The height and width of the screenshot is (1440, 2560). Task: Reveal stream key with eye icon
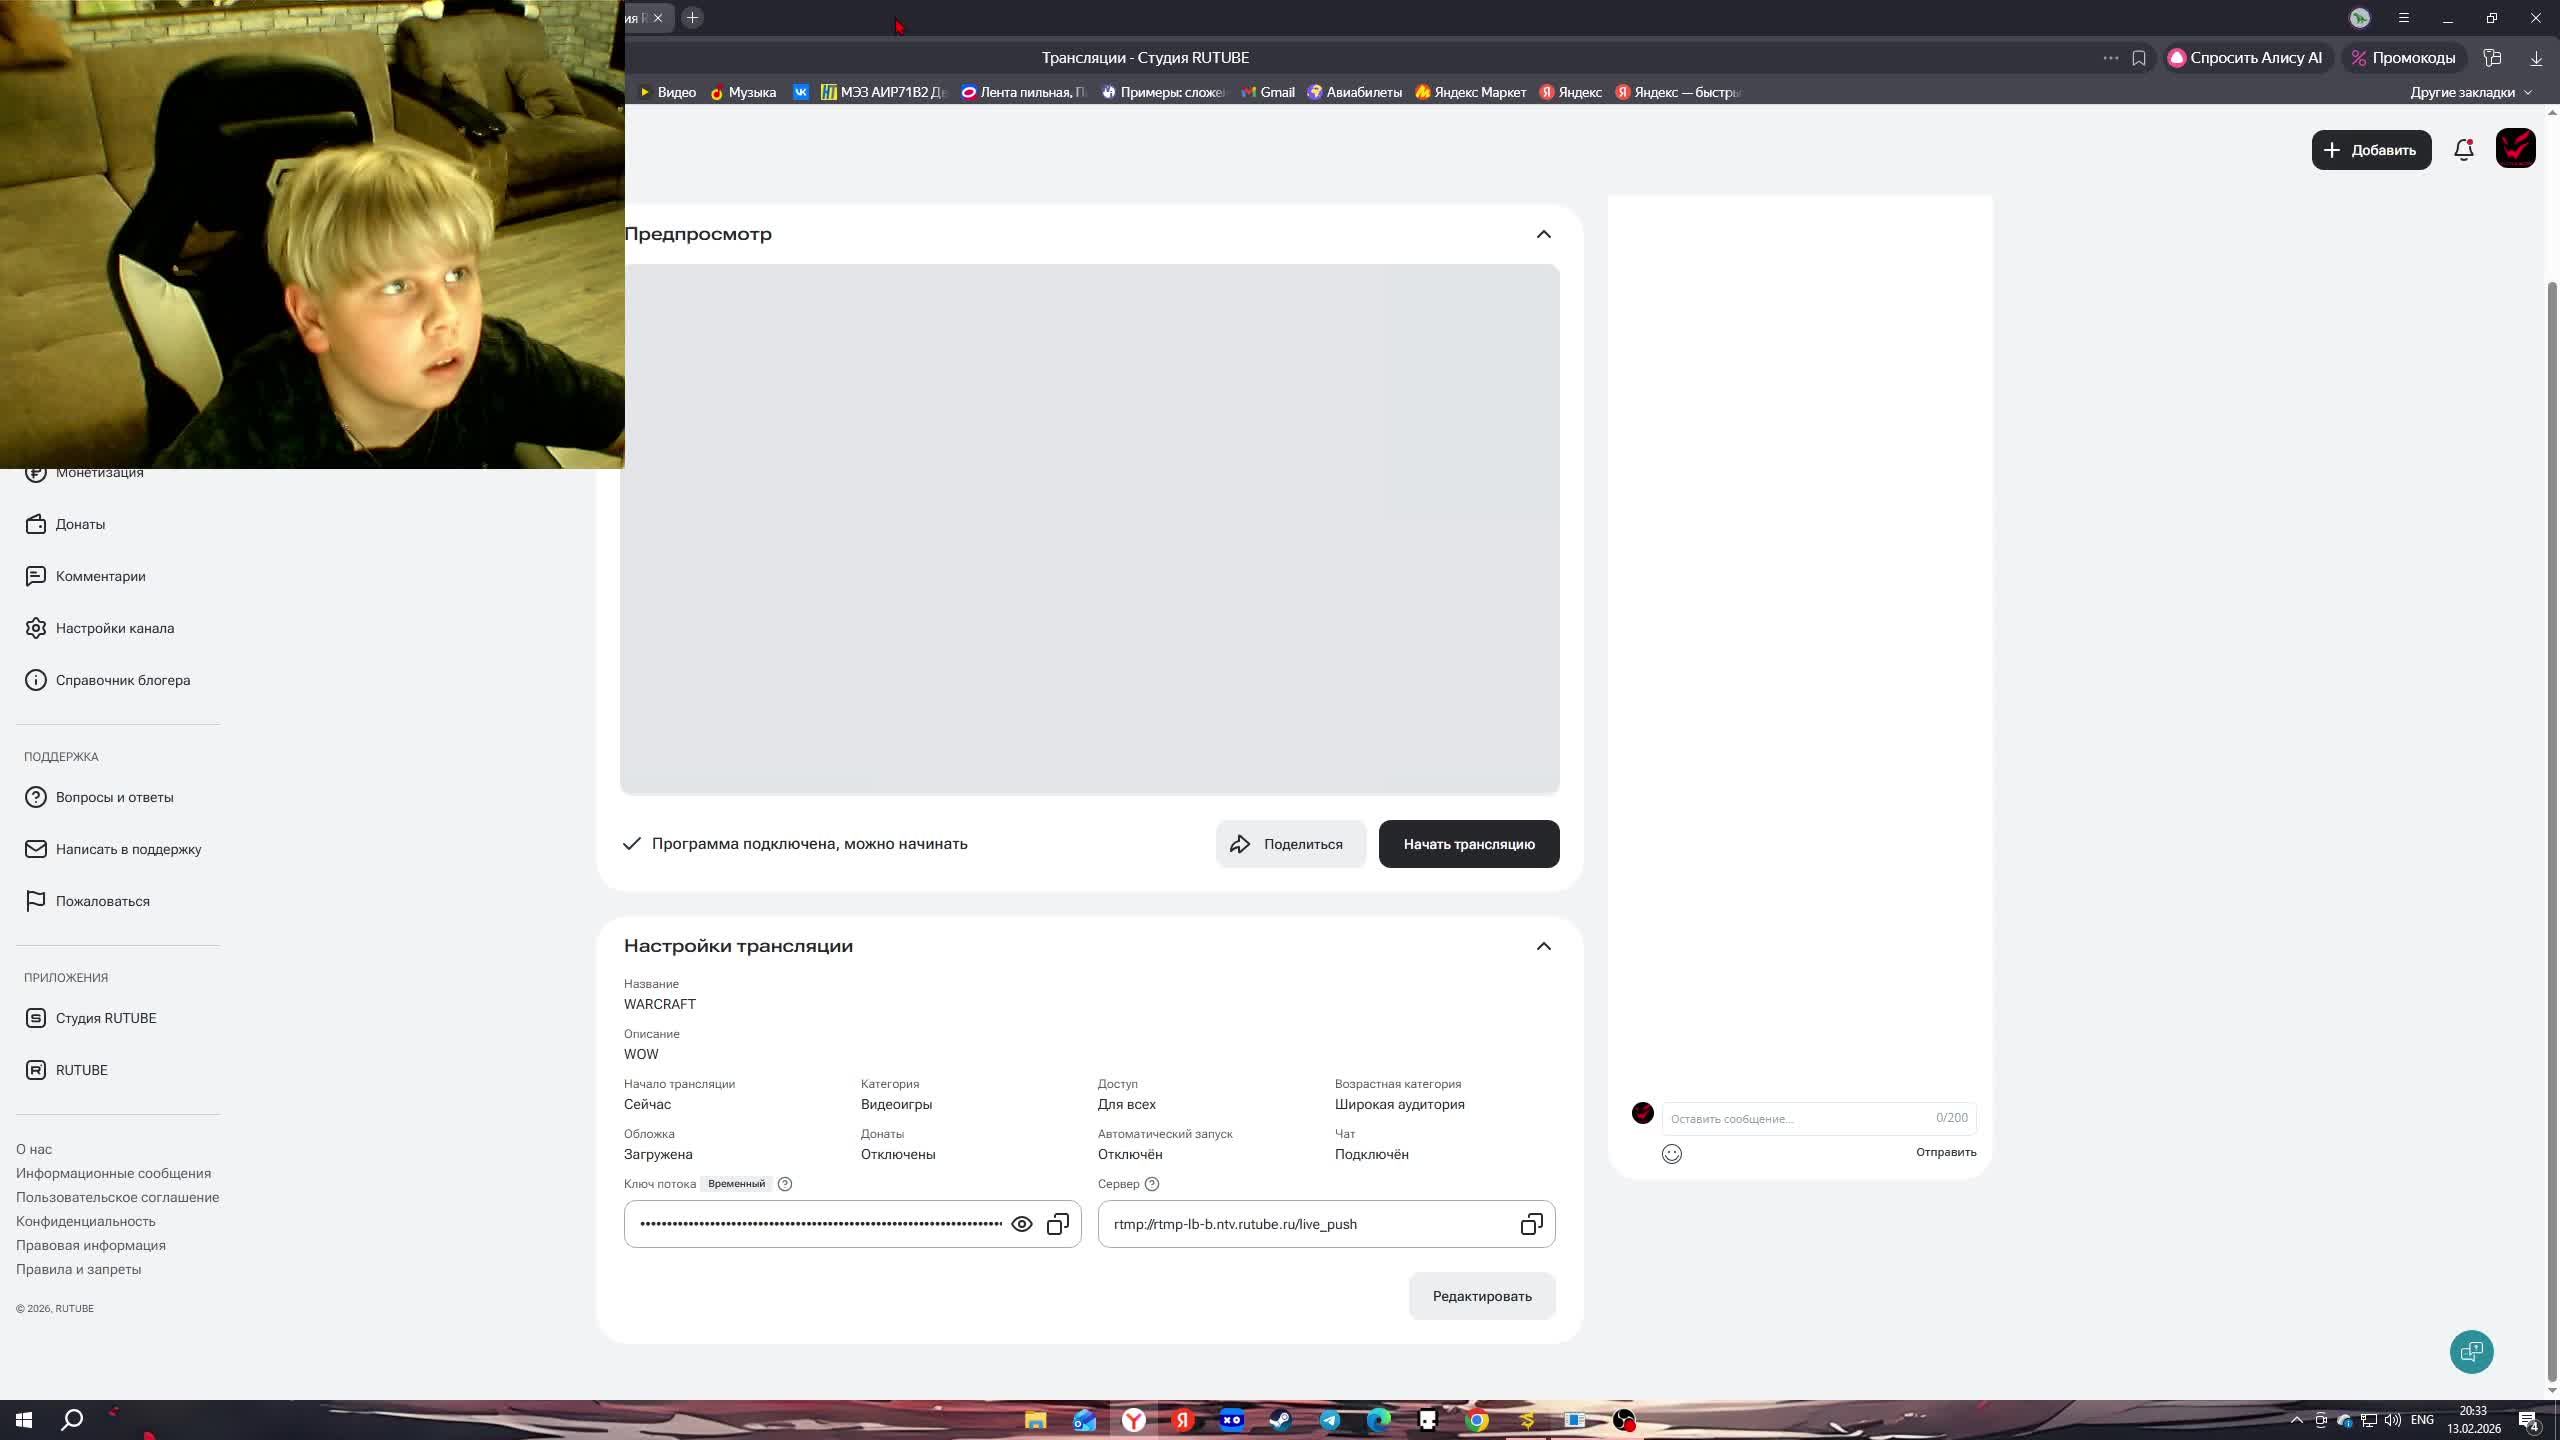[1021, 1224]
